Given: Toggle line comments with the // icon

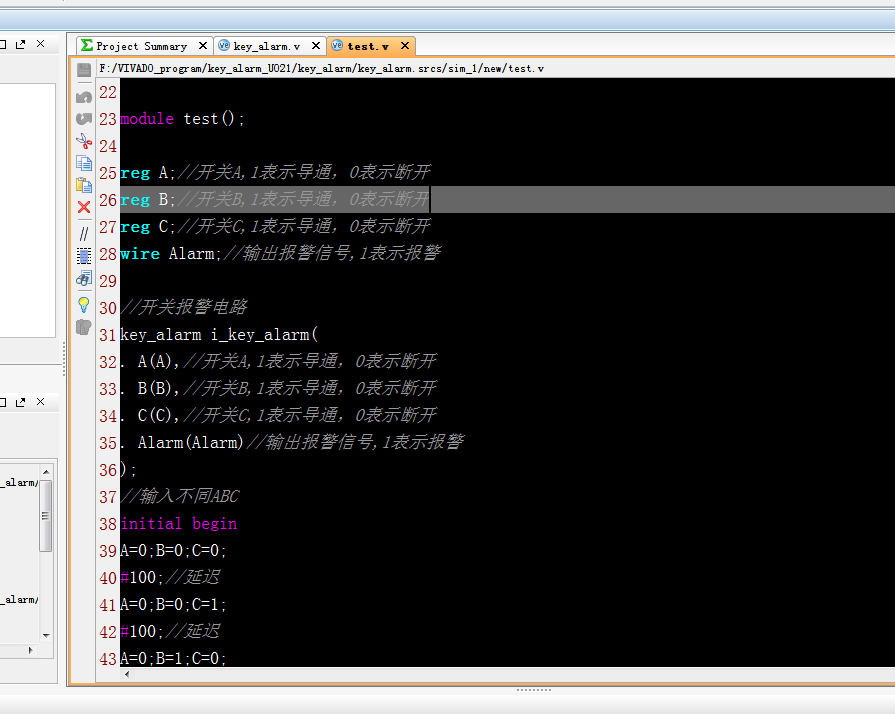Looking at the screenshot, I should click(x=84, y=233).
